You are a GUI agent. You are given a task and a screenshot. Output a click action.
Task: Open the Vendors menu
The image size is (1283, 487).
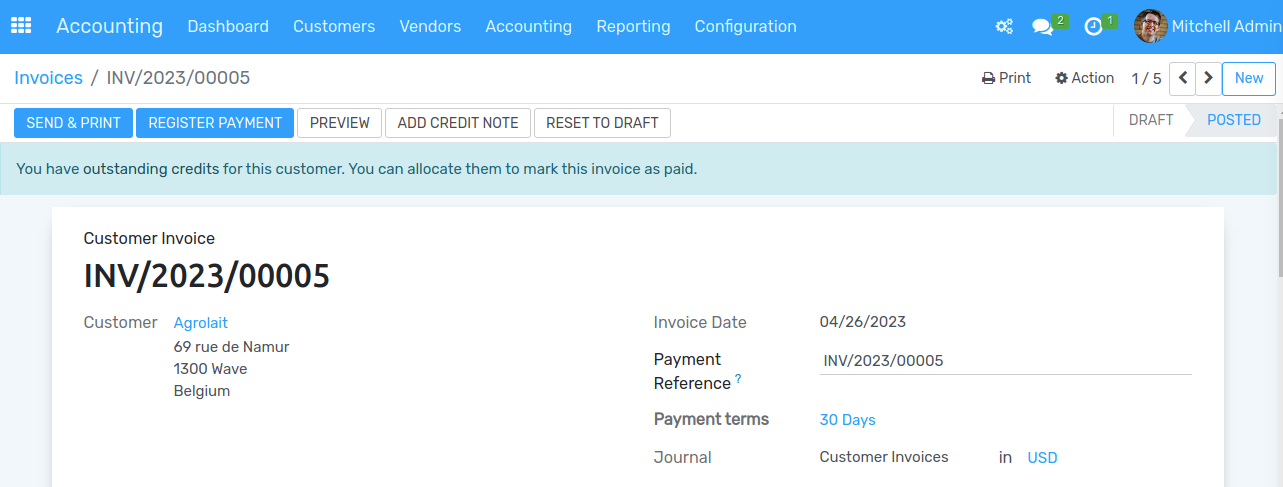(430, 26)
